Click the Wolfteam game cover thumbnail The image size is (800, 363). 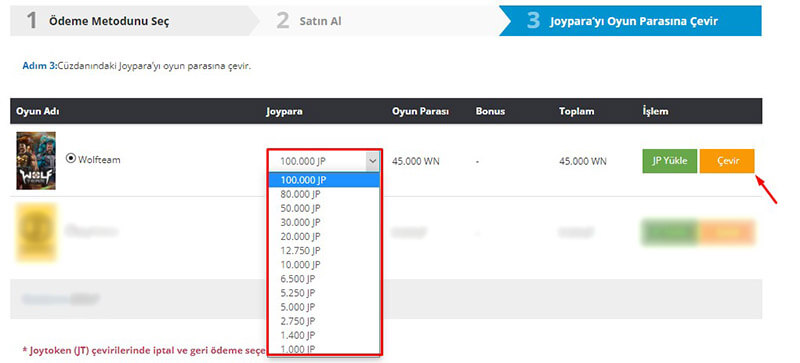click(36, 161)
